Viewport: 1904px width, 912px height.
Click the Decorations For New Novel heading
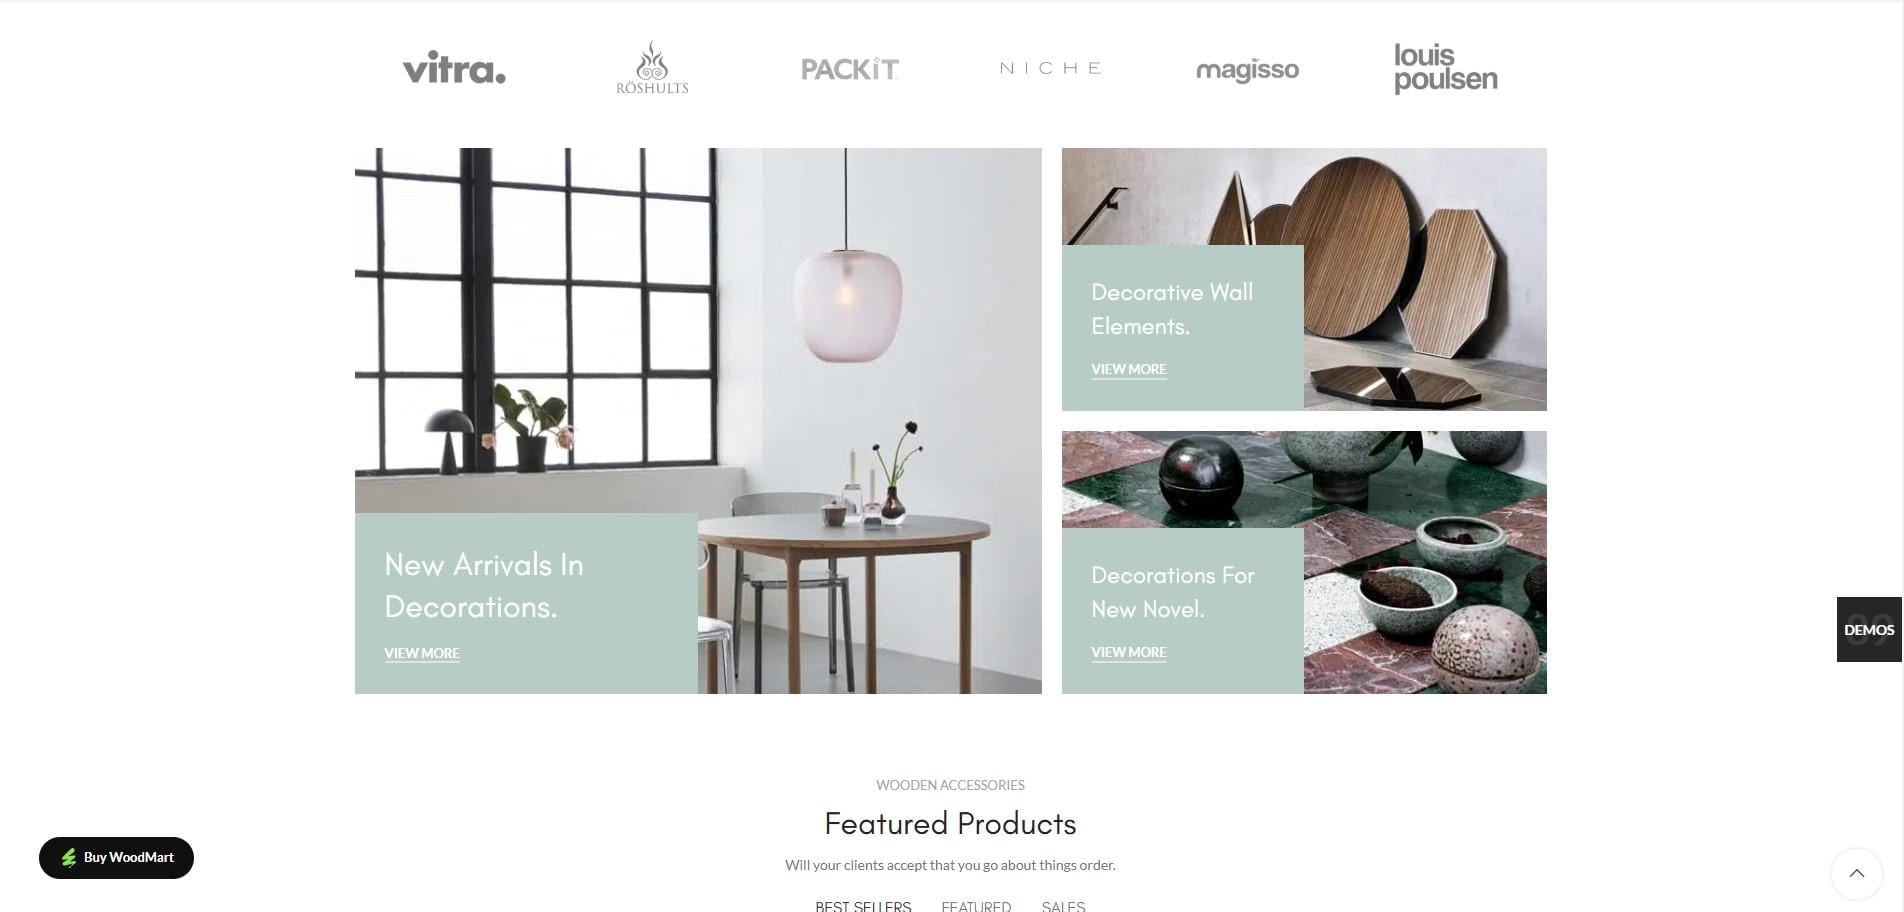1173,592
